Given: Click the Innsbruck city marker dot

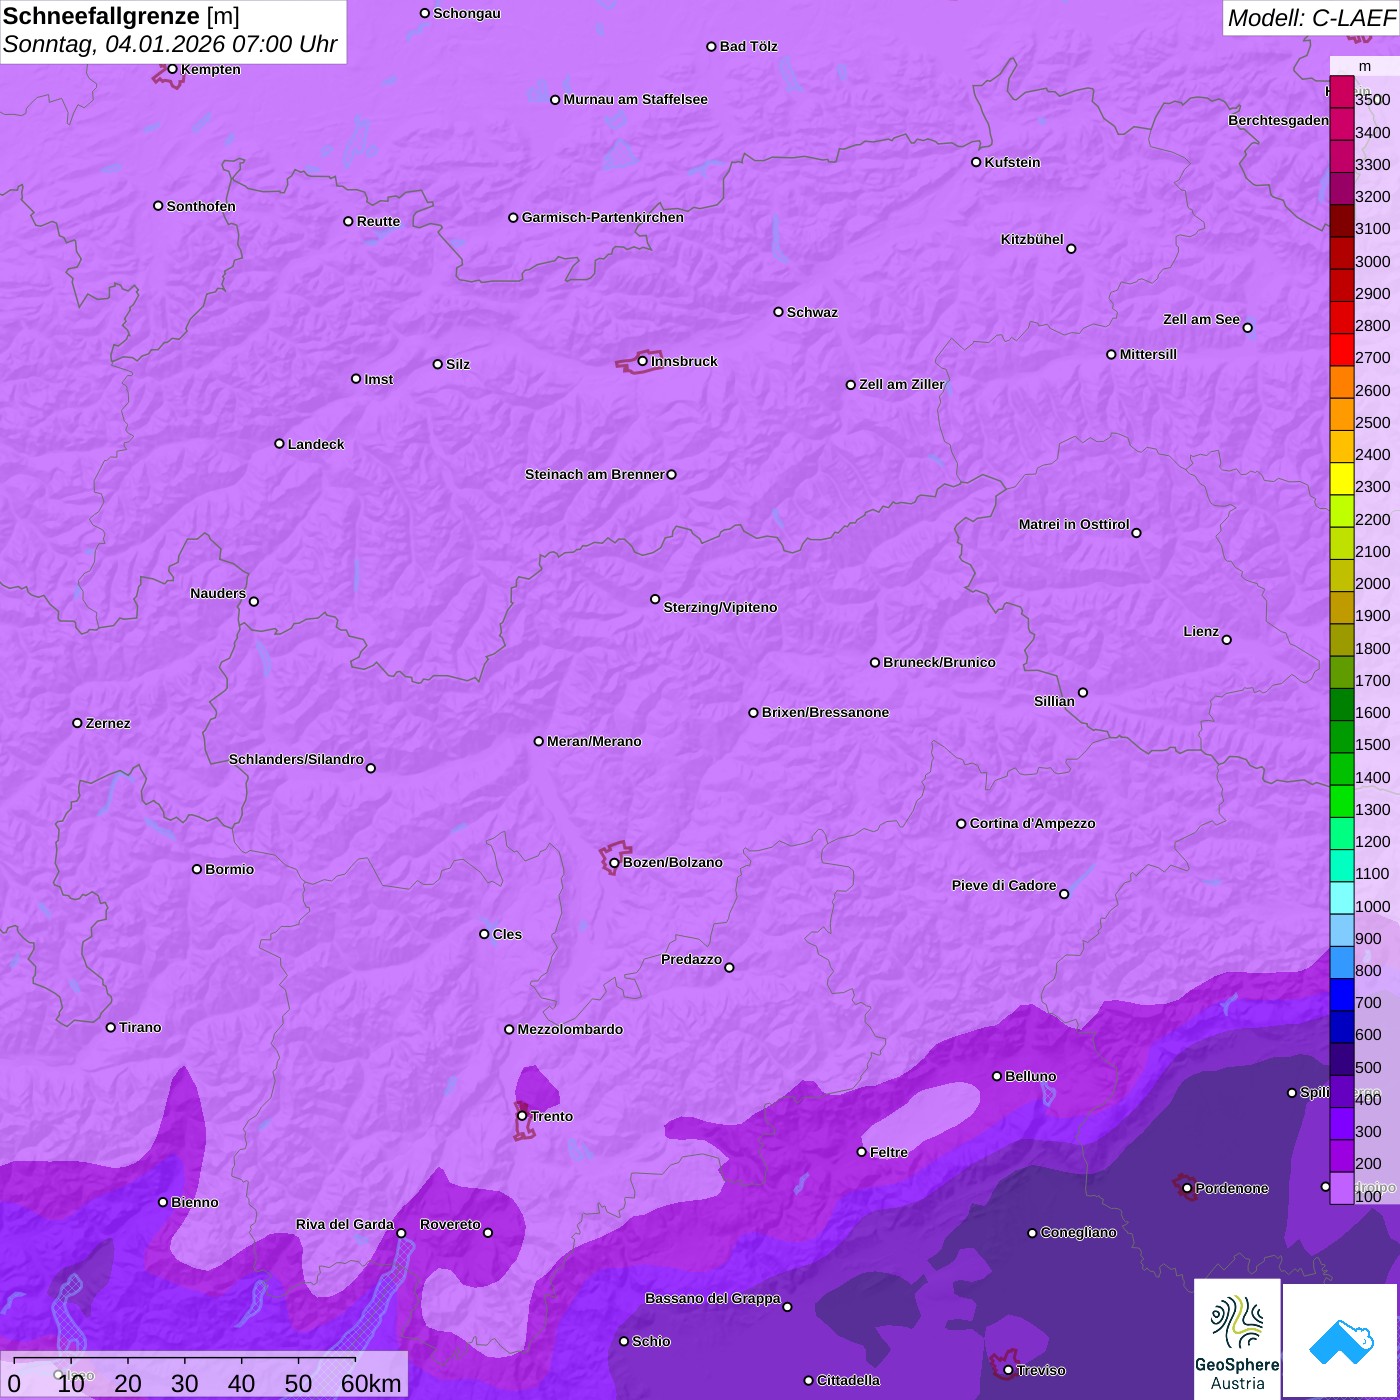Looking at the screenshot, I should [642, 361].
